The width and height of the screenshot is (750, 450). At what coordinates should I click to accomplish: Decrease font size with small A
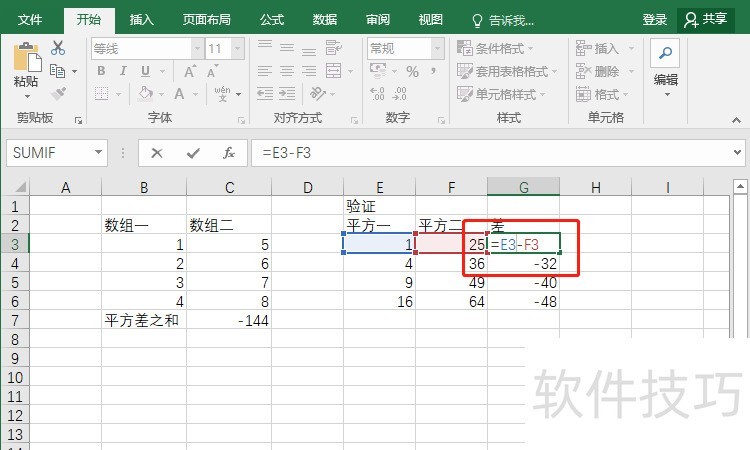pos(212,71)
